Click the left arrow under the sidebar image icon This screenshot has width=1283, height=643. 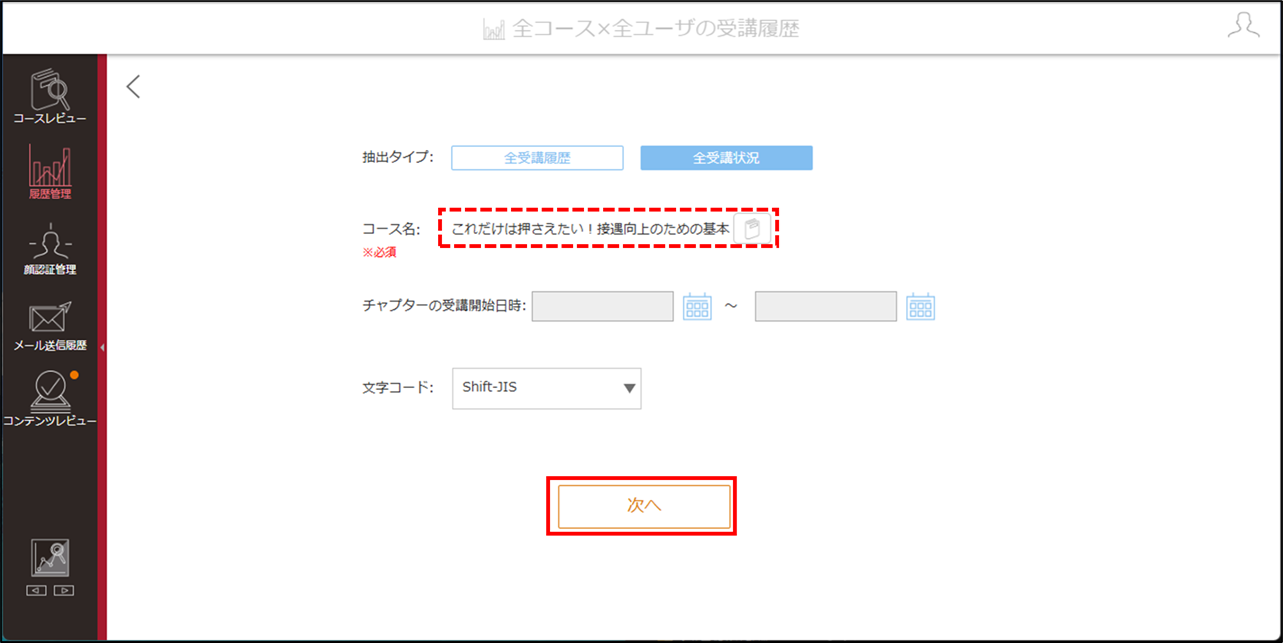click(36, 590)
